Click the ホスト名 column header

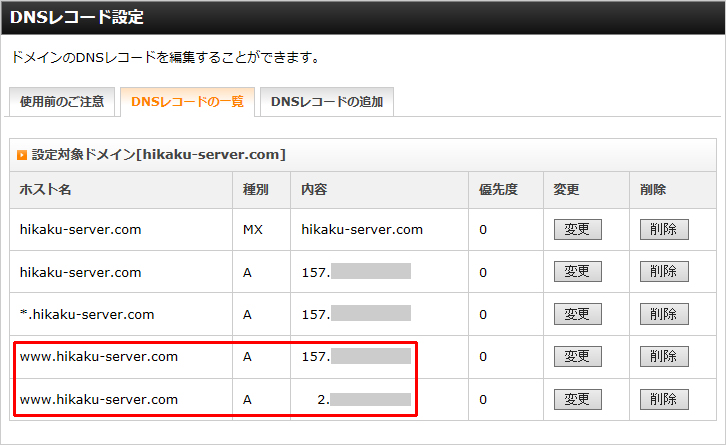tap(45, 189)
